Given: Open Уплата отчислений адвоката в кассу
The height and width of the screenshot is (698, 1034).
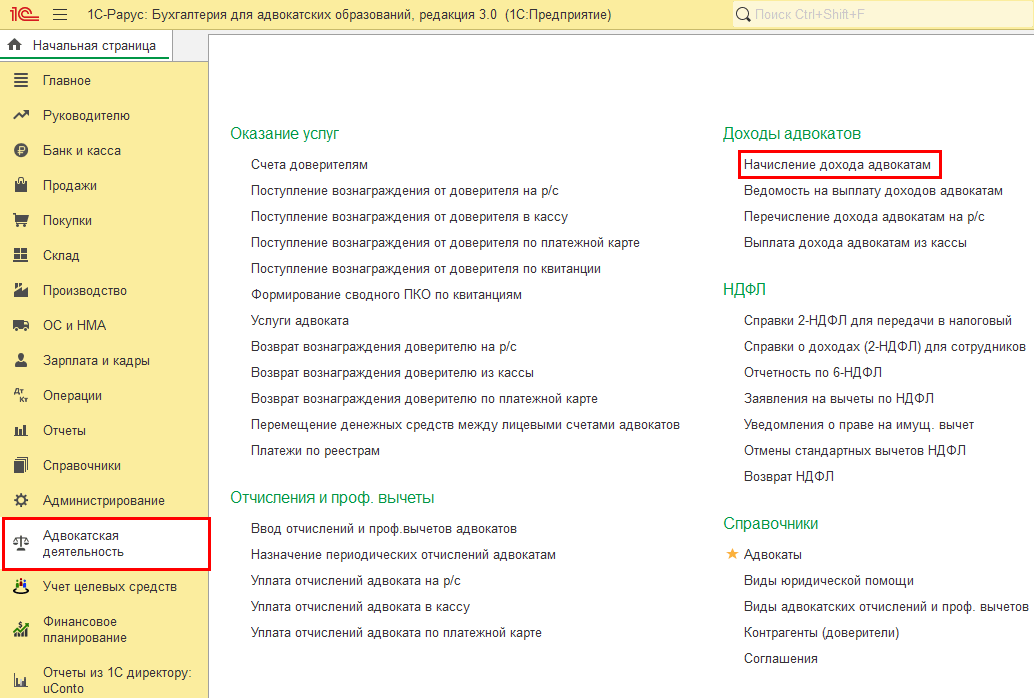Looking at the screenshot, I should tap(360, 606).
